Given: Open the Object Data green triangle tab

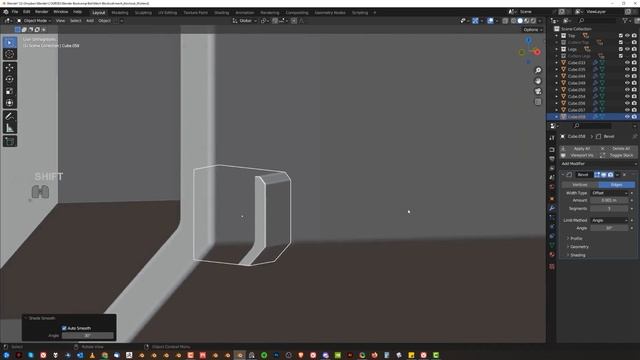Looking at the screenshot, I should coord(552,245).
